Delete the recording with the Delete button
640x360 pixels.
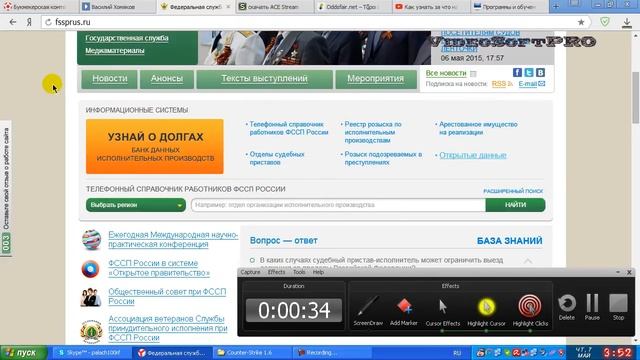pos(567,307)
